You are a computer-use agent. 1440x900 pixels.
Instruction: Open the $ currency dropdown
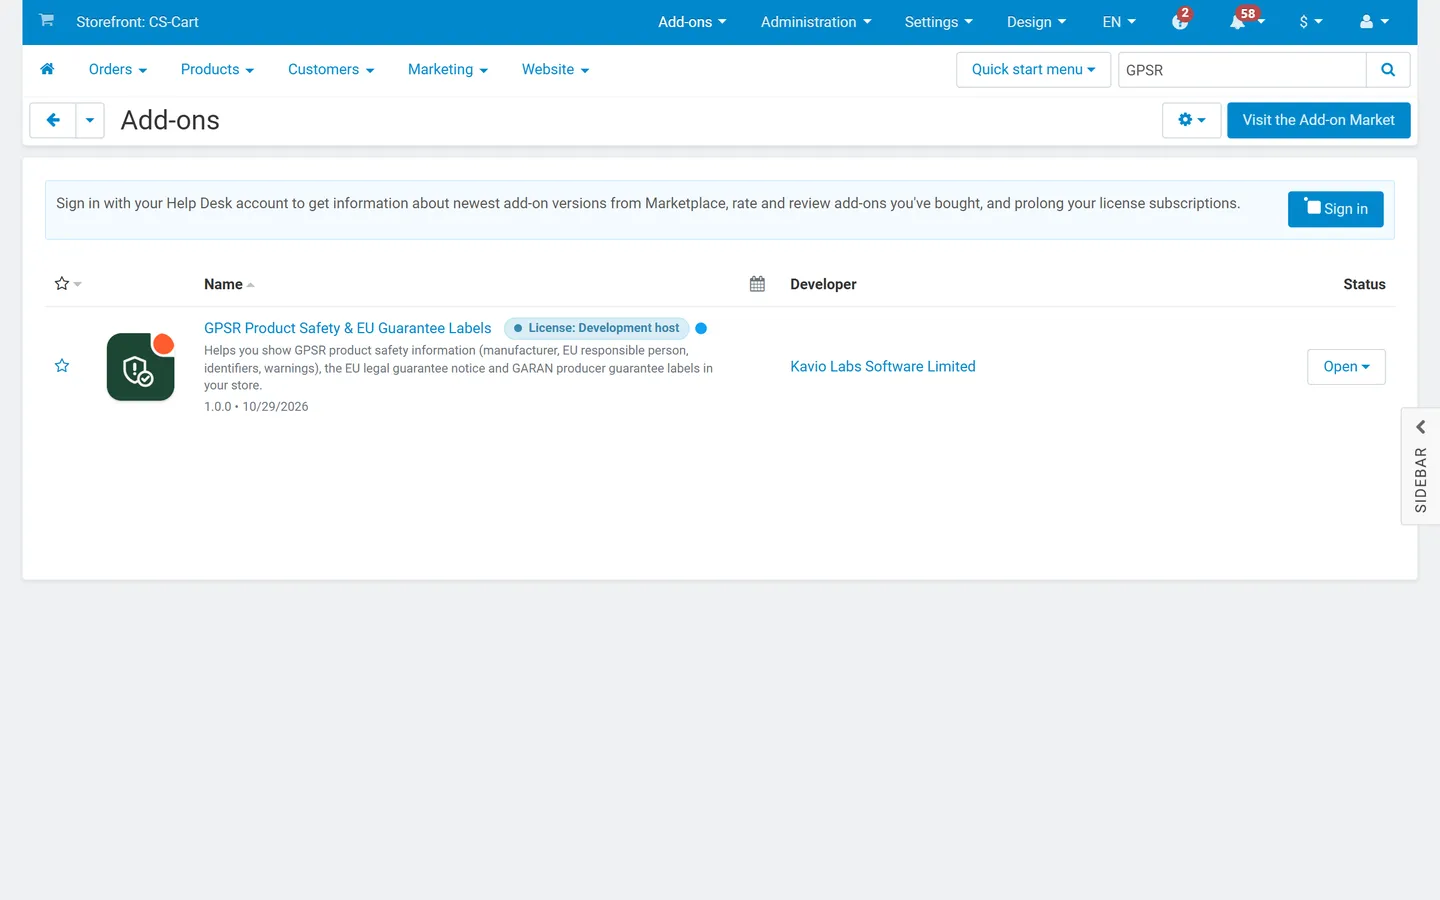pyautogui.click(x=1311, y=22)
